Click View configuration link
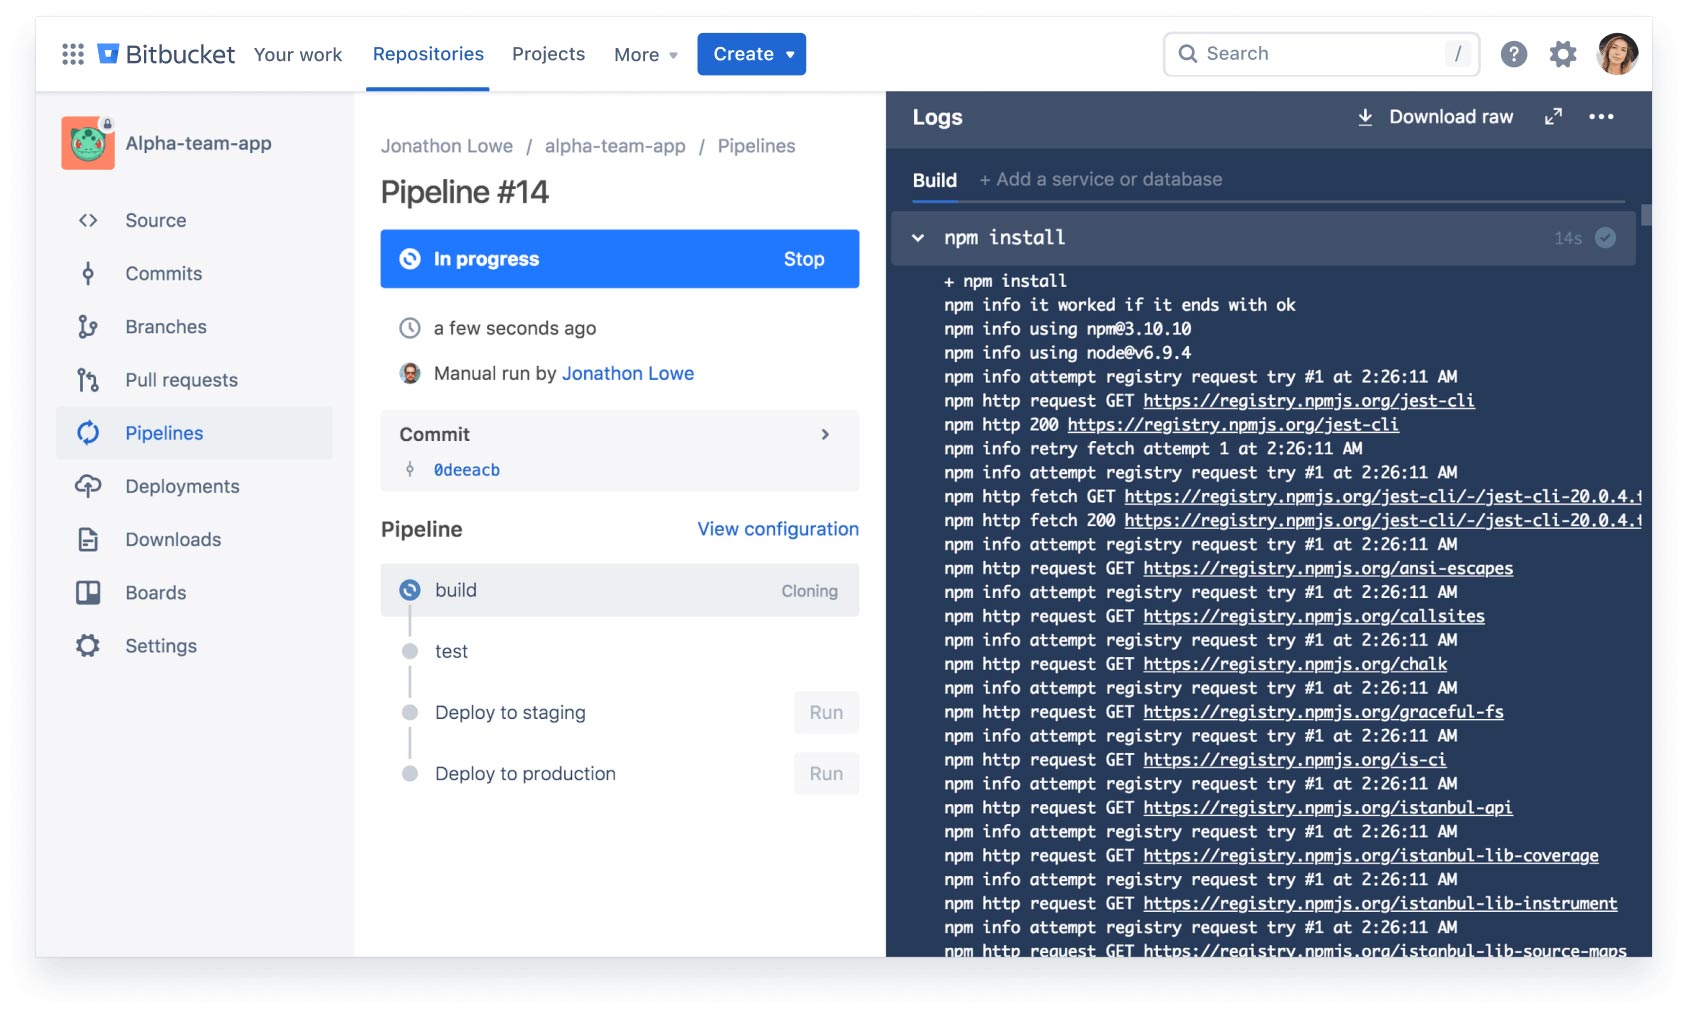 click(778, 529)
